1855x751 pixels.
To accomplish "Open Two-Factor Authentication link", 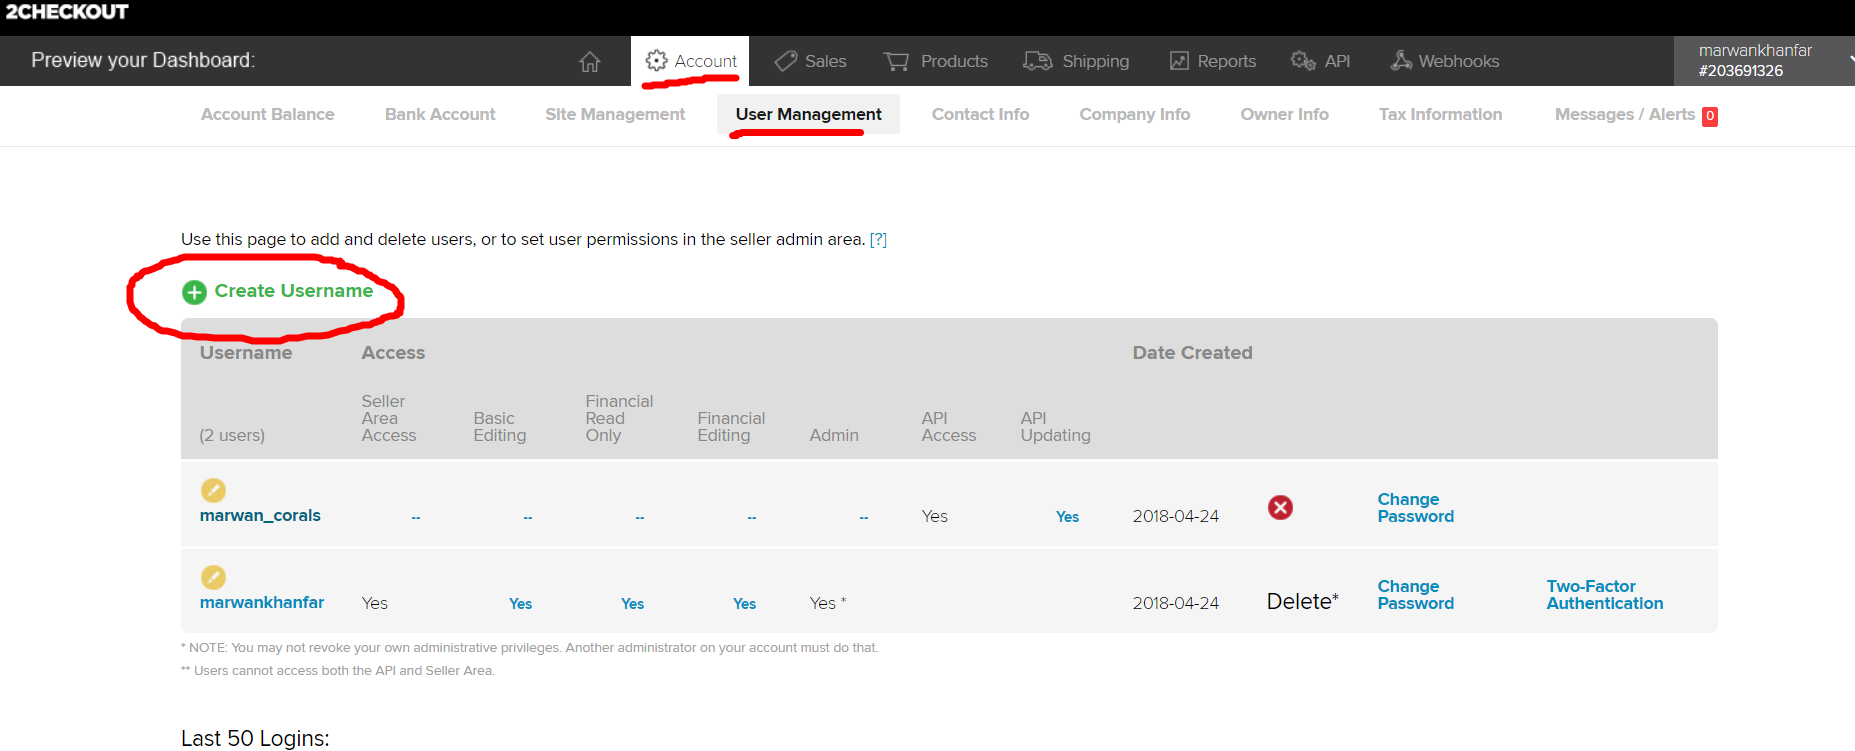I will (1605, 595).
